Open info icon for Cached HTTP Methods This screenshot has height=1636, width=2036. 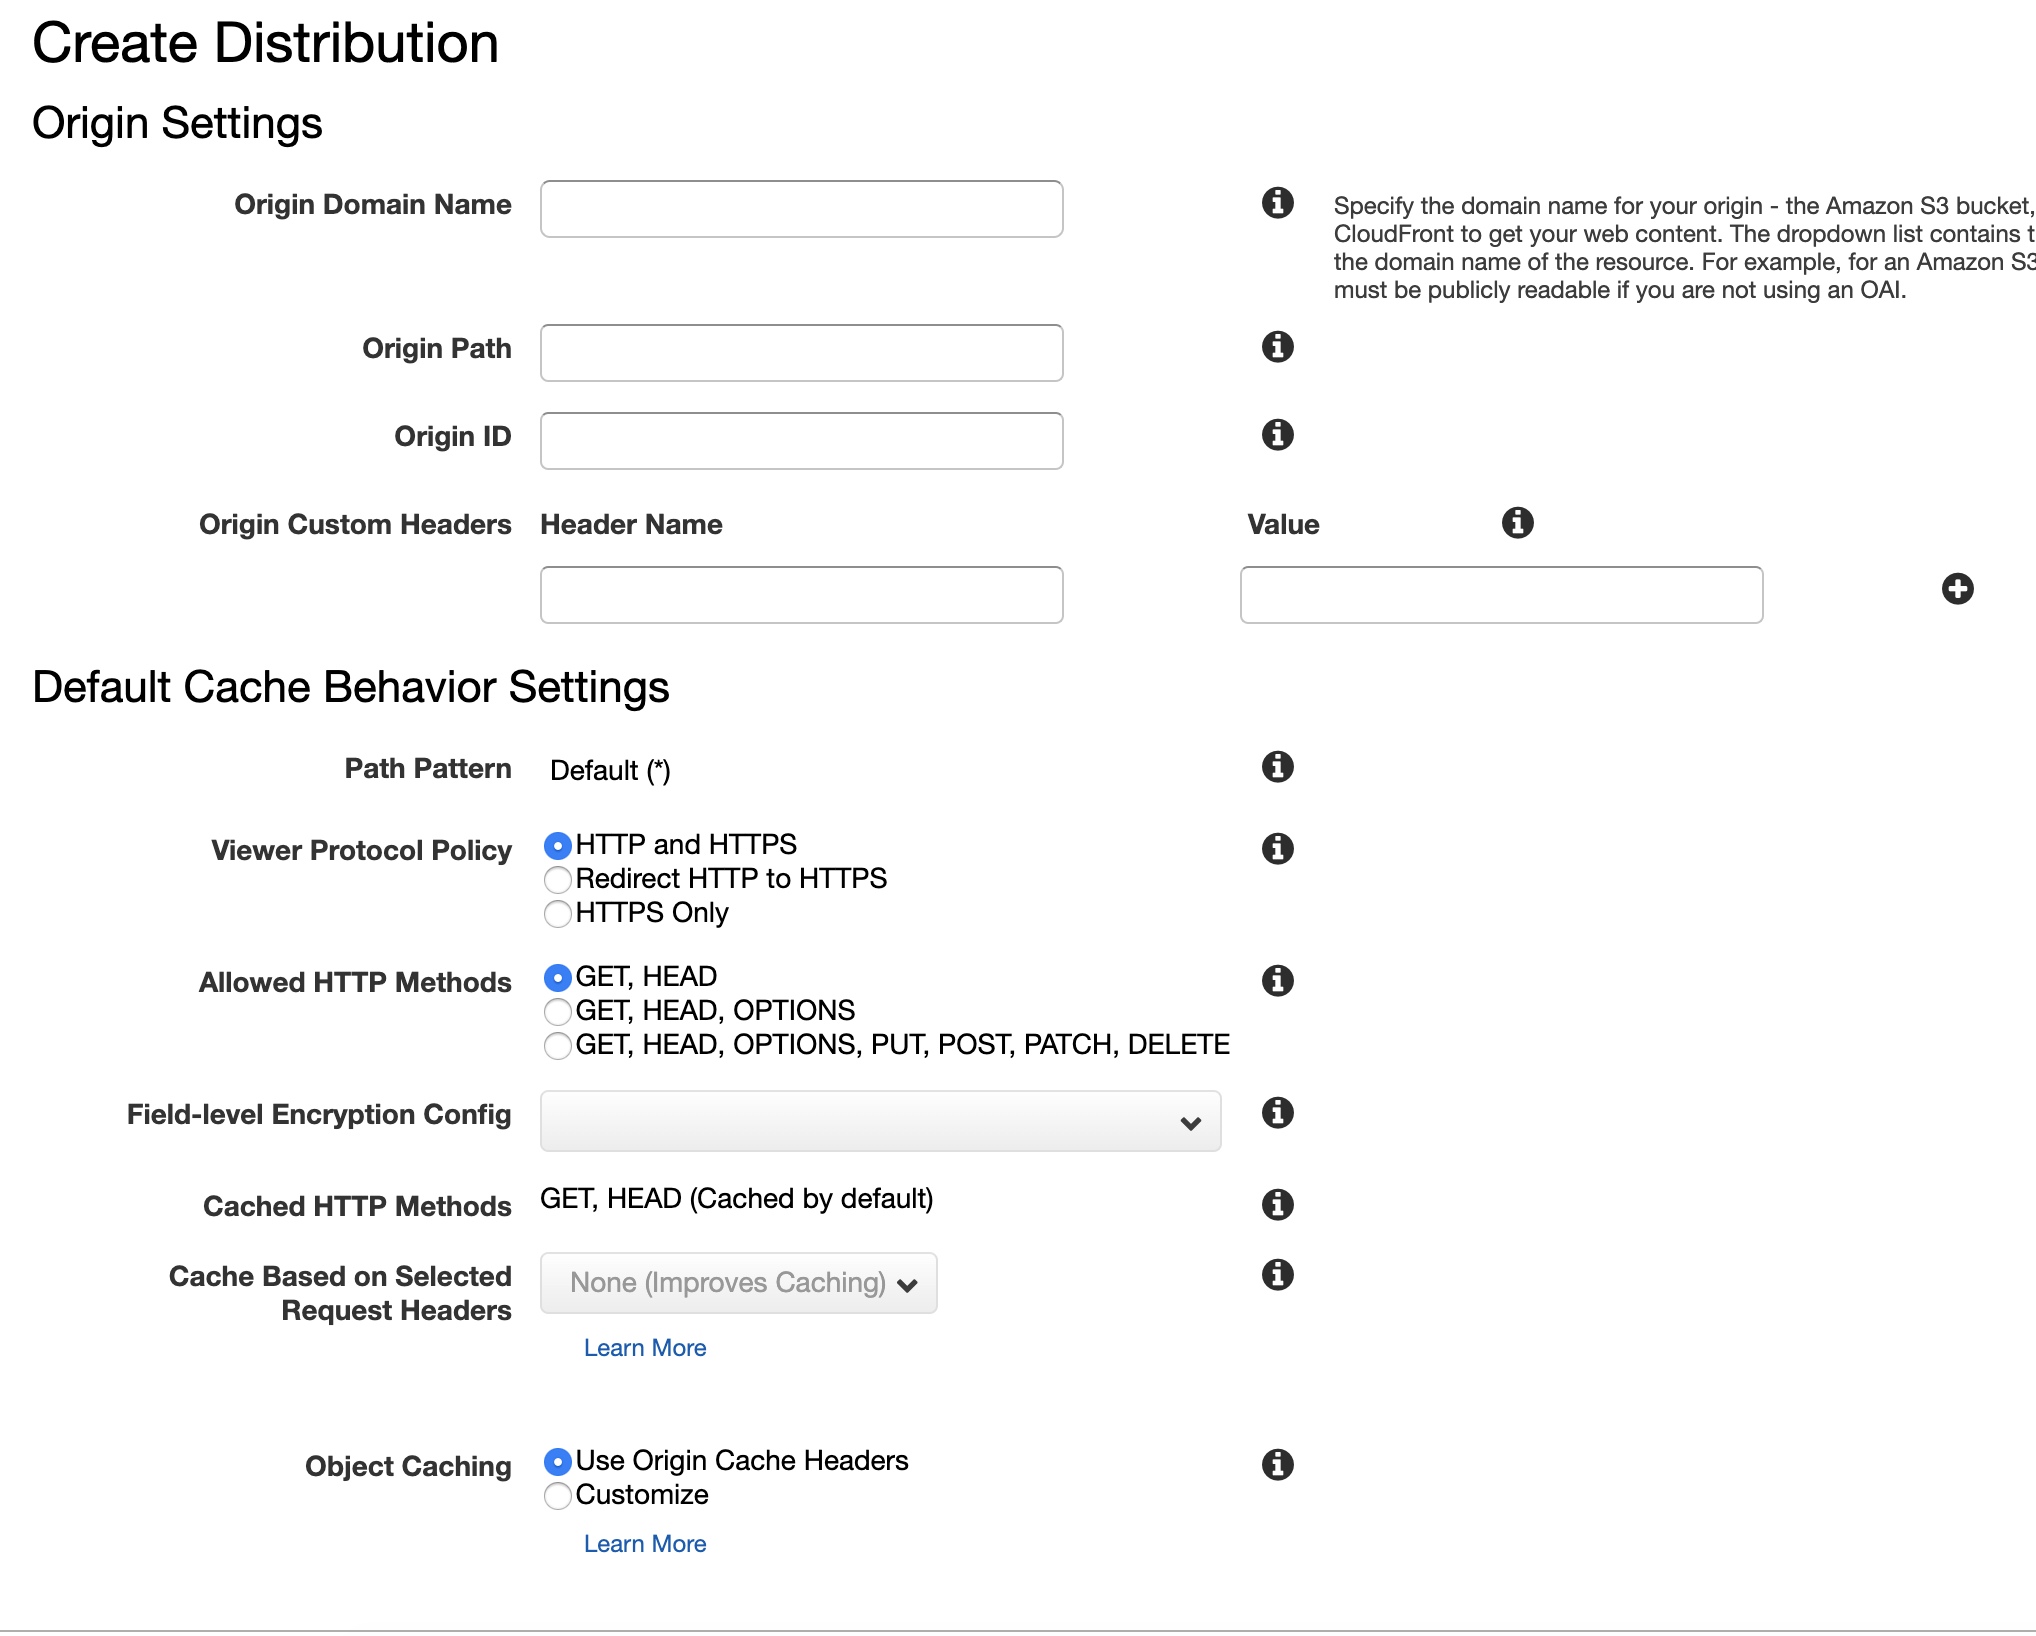1277,1205
